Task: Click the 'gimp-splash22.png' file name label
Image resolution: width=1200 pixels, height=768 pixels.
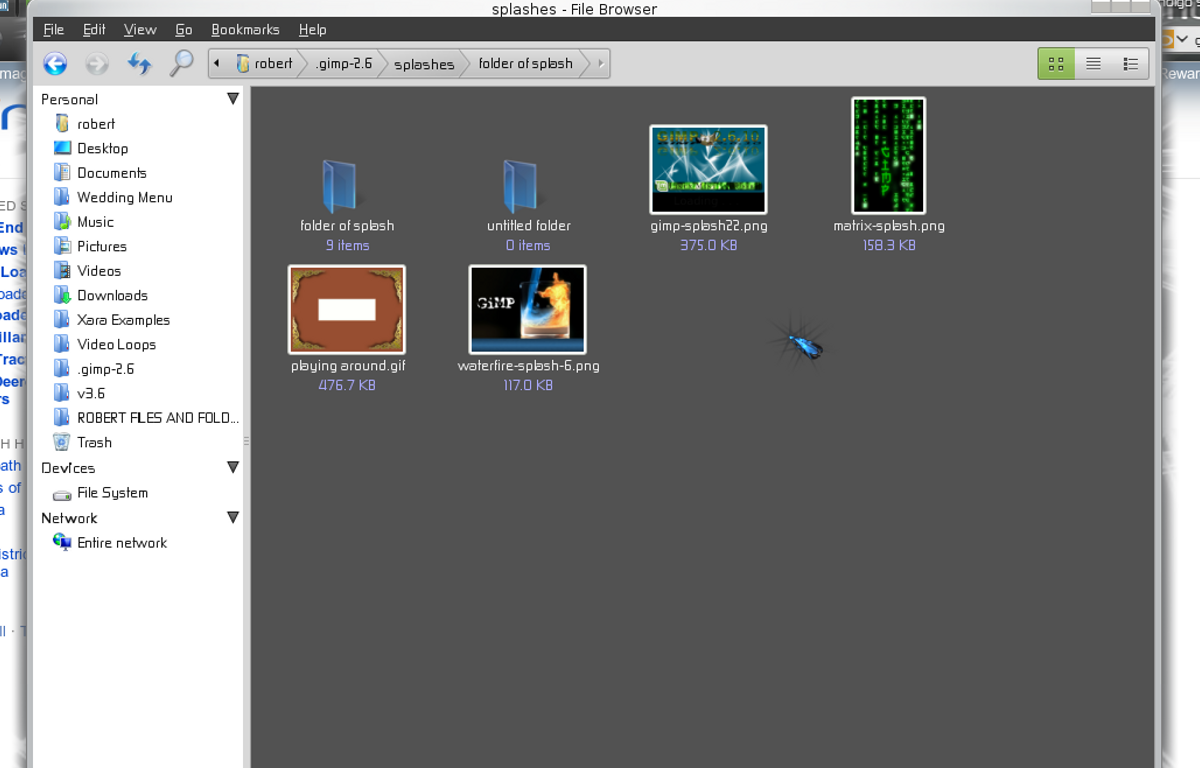Action: point(709,226)
